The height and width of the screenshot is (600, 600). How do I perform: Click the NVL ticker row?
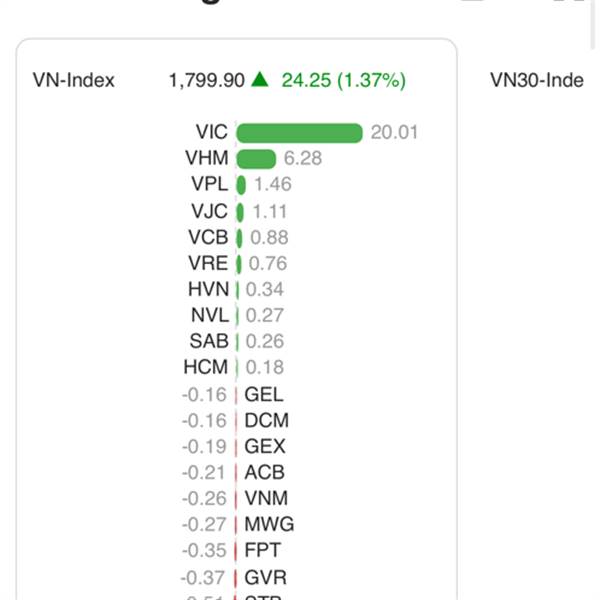pos(237,315)
